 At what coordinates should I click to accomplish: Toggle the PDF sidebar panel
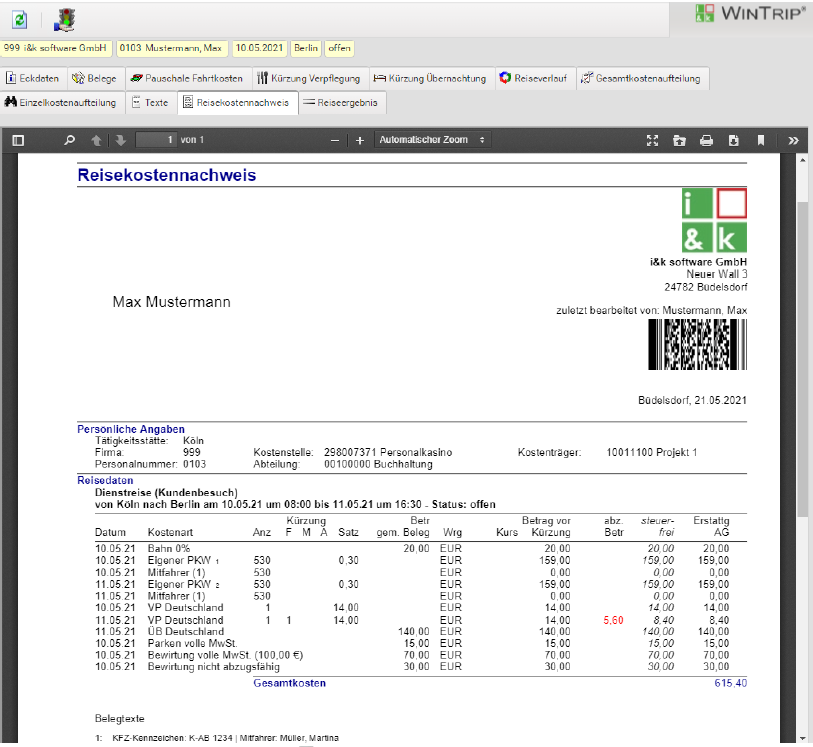pyautogui.click(x=18, y=140)
